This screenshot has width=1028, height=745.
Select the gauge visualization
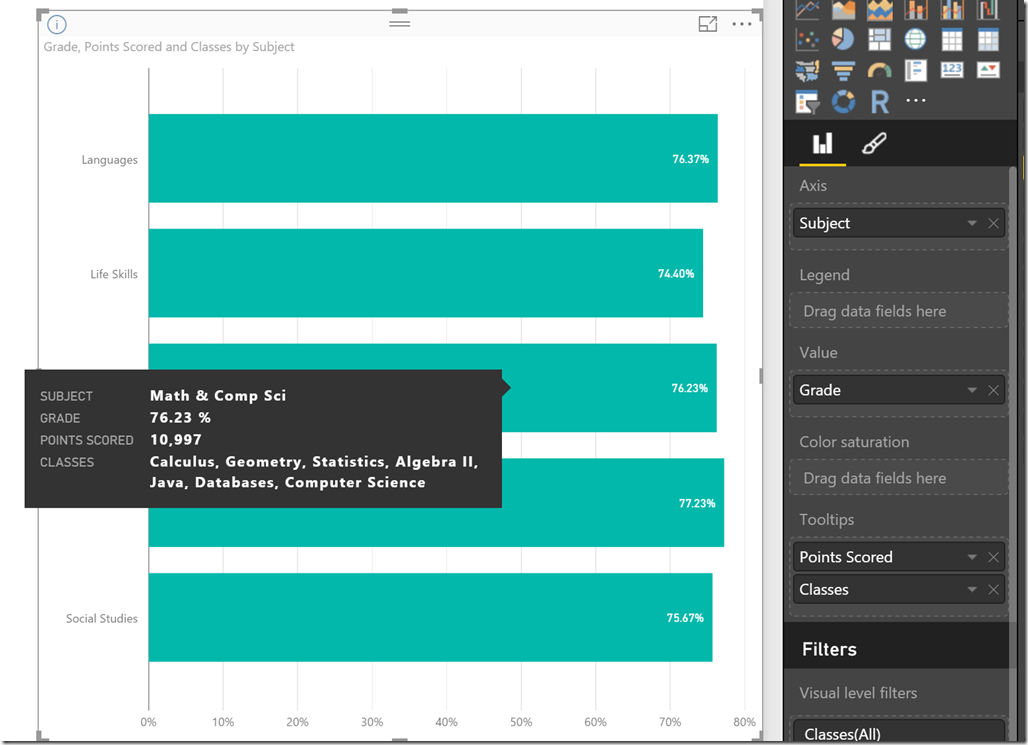(879, 70)
